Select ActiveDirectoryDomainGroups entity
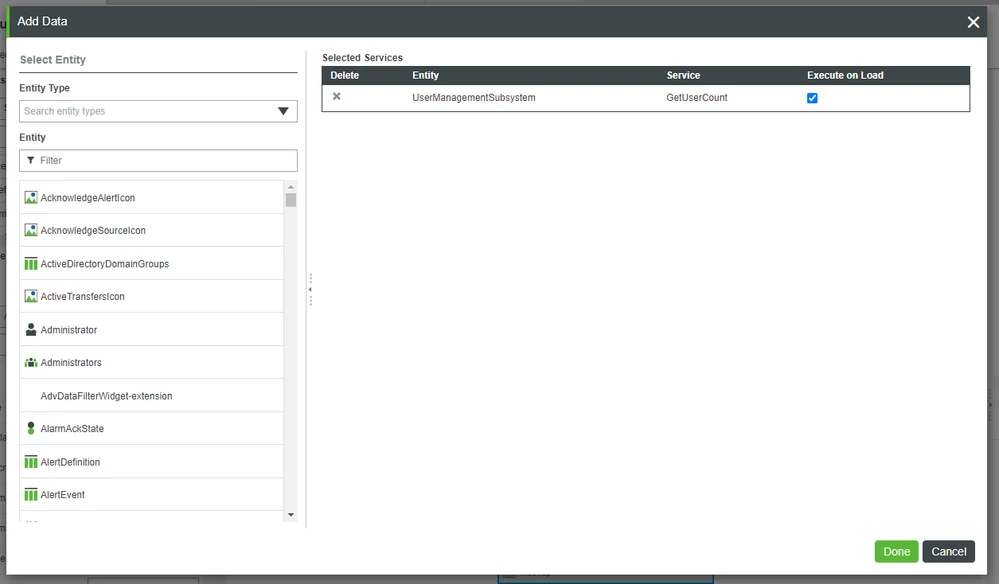Image resolution: width=999 pixels, height=584 pixels. [x=152, y=264]
